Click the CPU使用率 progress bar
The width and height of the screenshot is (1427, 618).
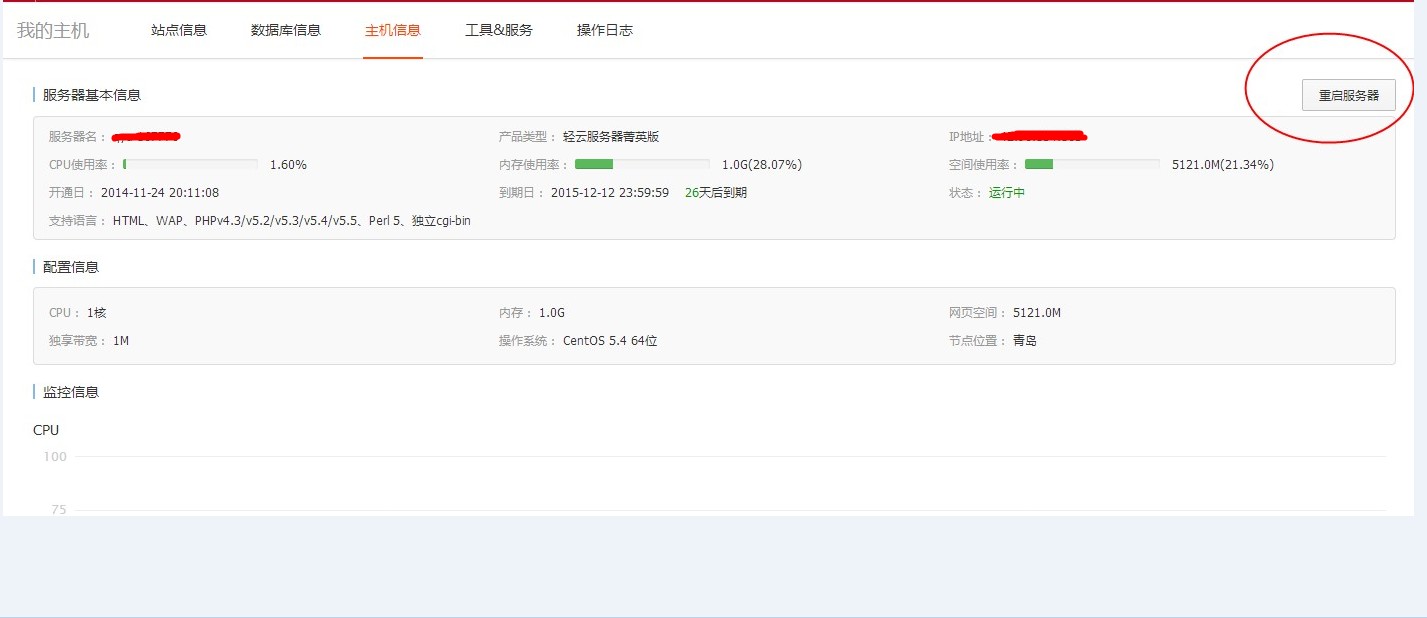[190, 164]
